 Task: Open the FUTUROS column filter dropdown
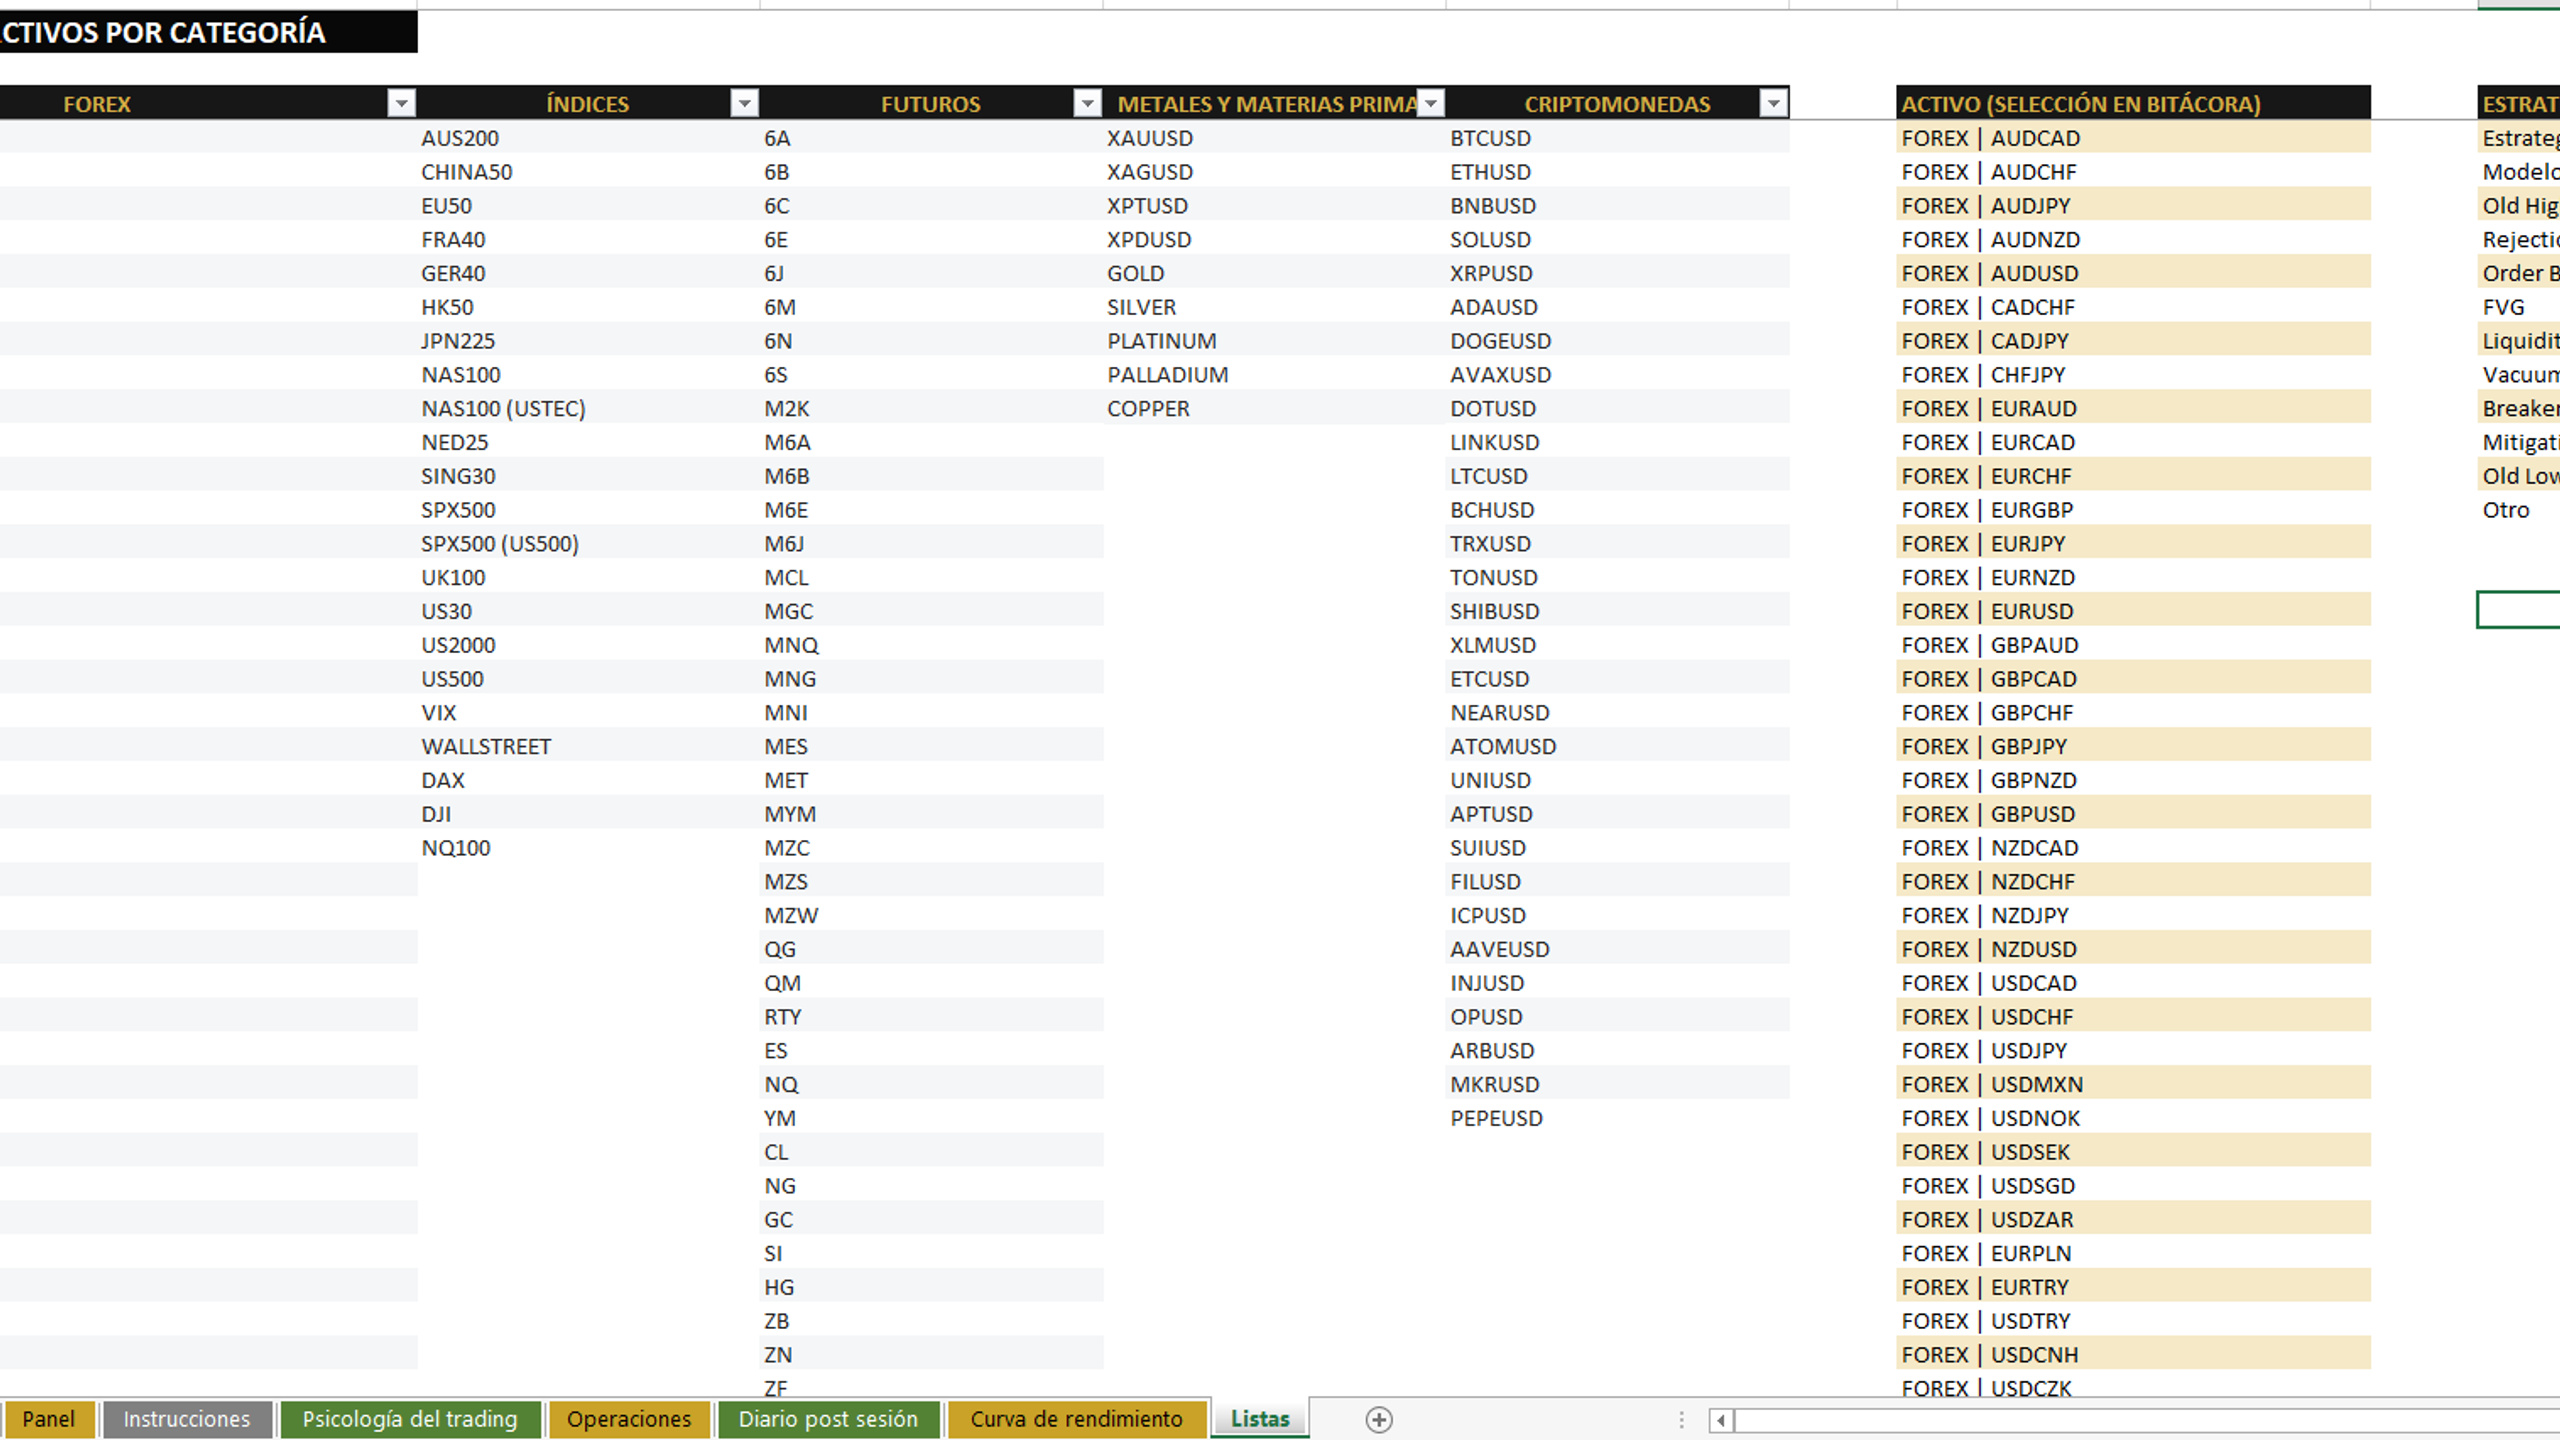[x=1087, y=103]
